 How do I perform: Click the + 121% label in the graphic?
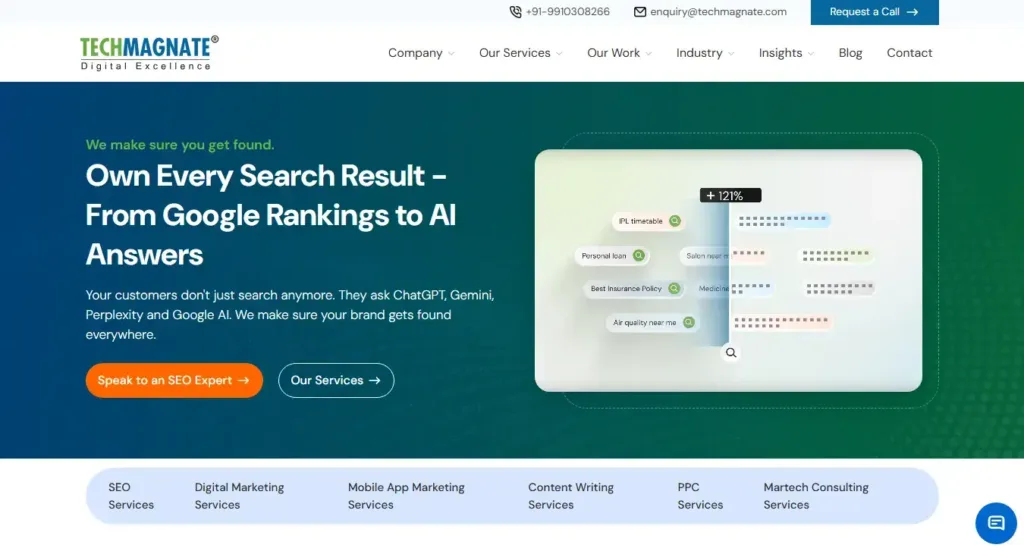(730, 195)
